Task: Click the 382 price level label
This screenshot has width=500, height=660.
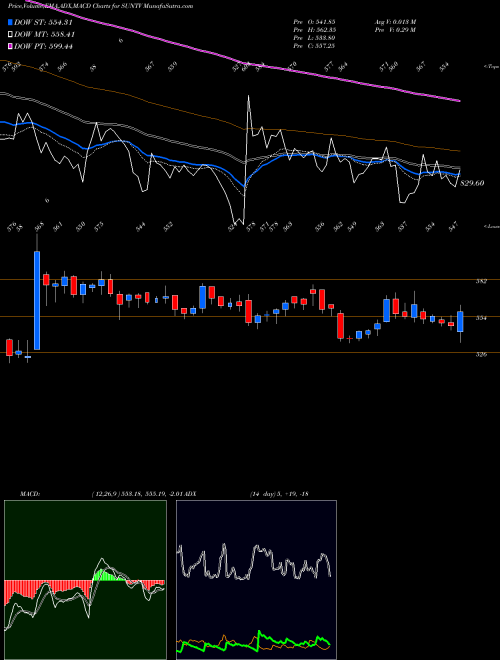Action: click(x=481, y=281)
